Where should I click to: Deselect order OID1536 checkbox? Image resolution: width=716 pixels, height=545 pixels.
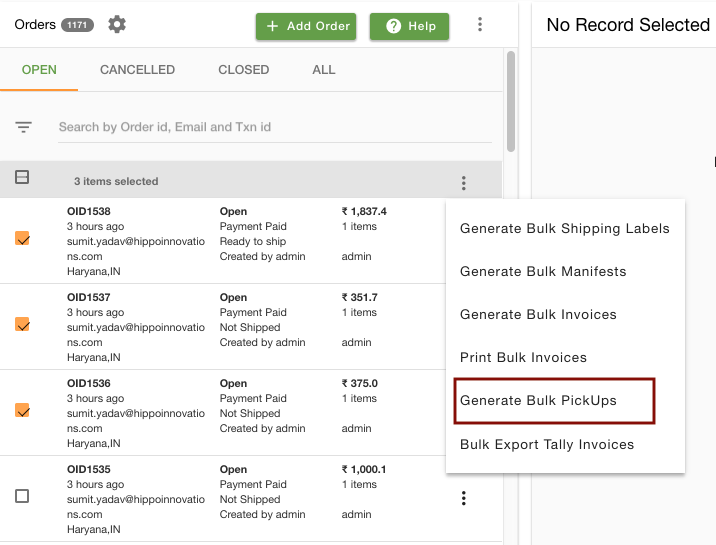coord(22,410)
